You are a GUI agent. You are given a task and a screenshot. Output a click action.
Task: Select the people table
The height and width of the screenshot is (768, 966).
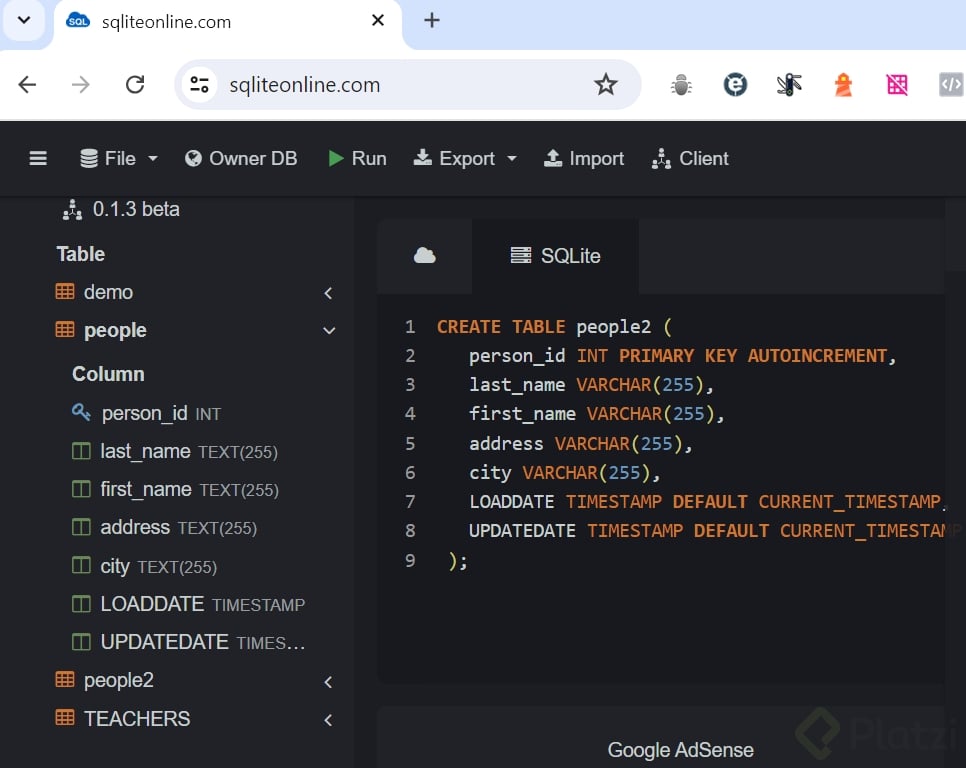(x=115, y=330)
